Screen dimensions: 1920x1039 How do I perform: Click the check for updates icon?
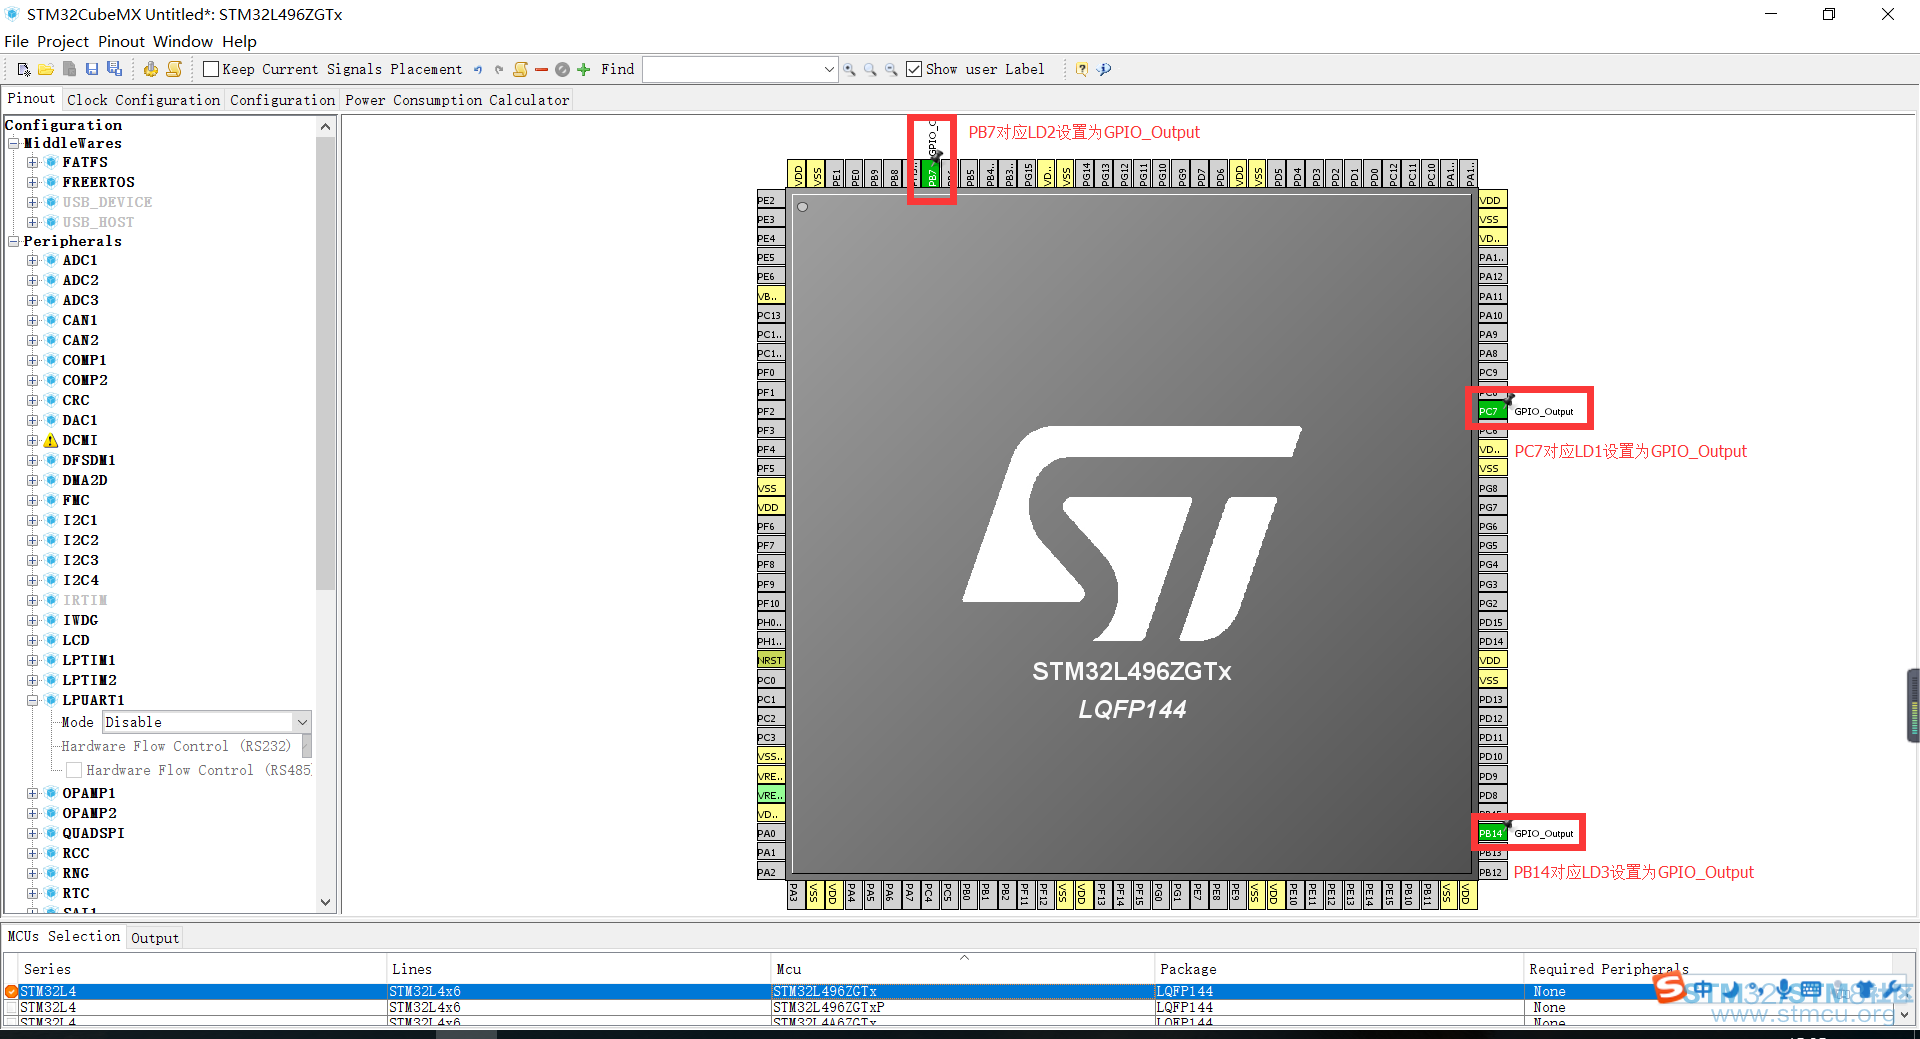tap(1104, 69)
